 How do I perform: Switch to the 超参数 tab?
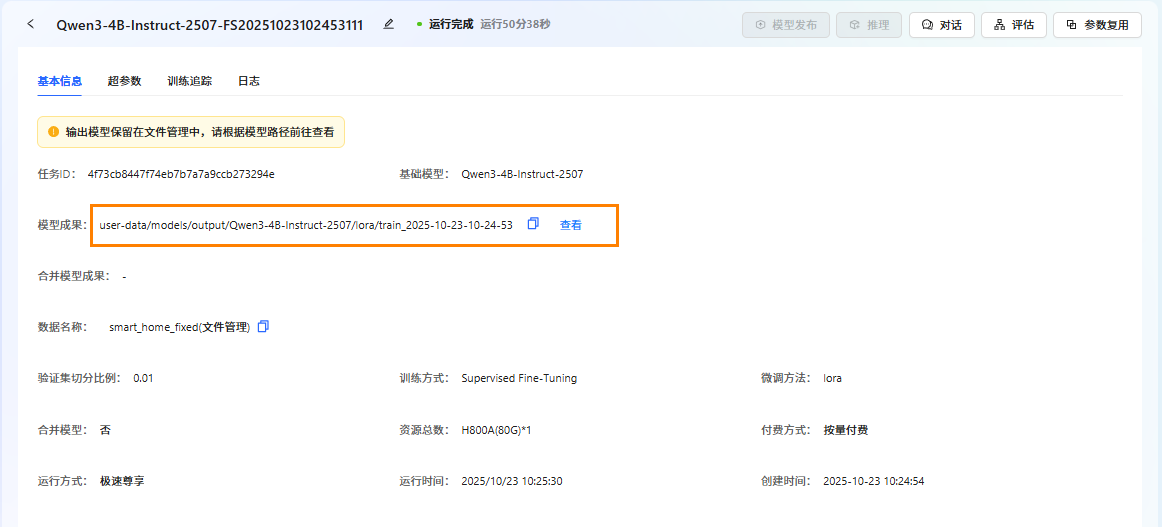[124, 81]
